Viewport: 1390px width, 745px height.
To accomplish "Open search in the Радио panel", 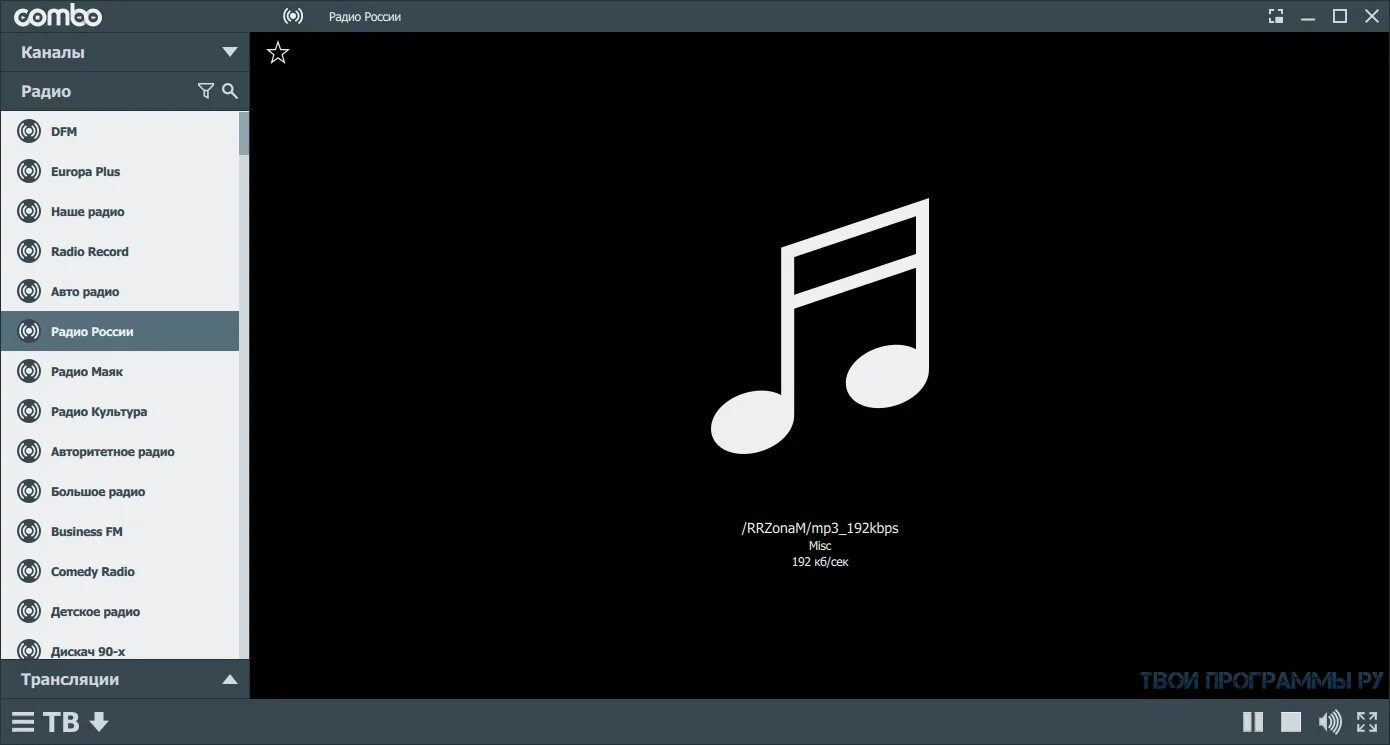I will point(230,91).
